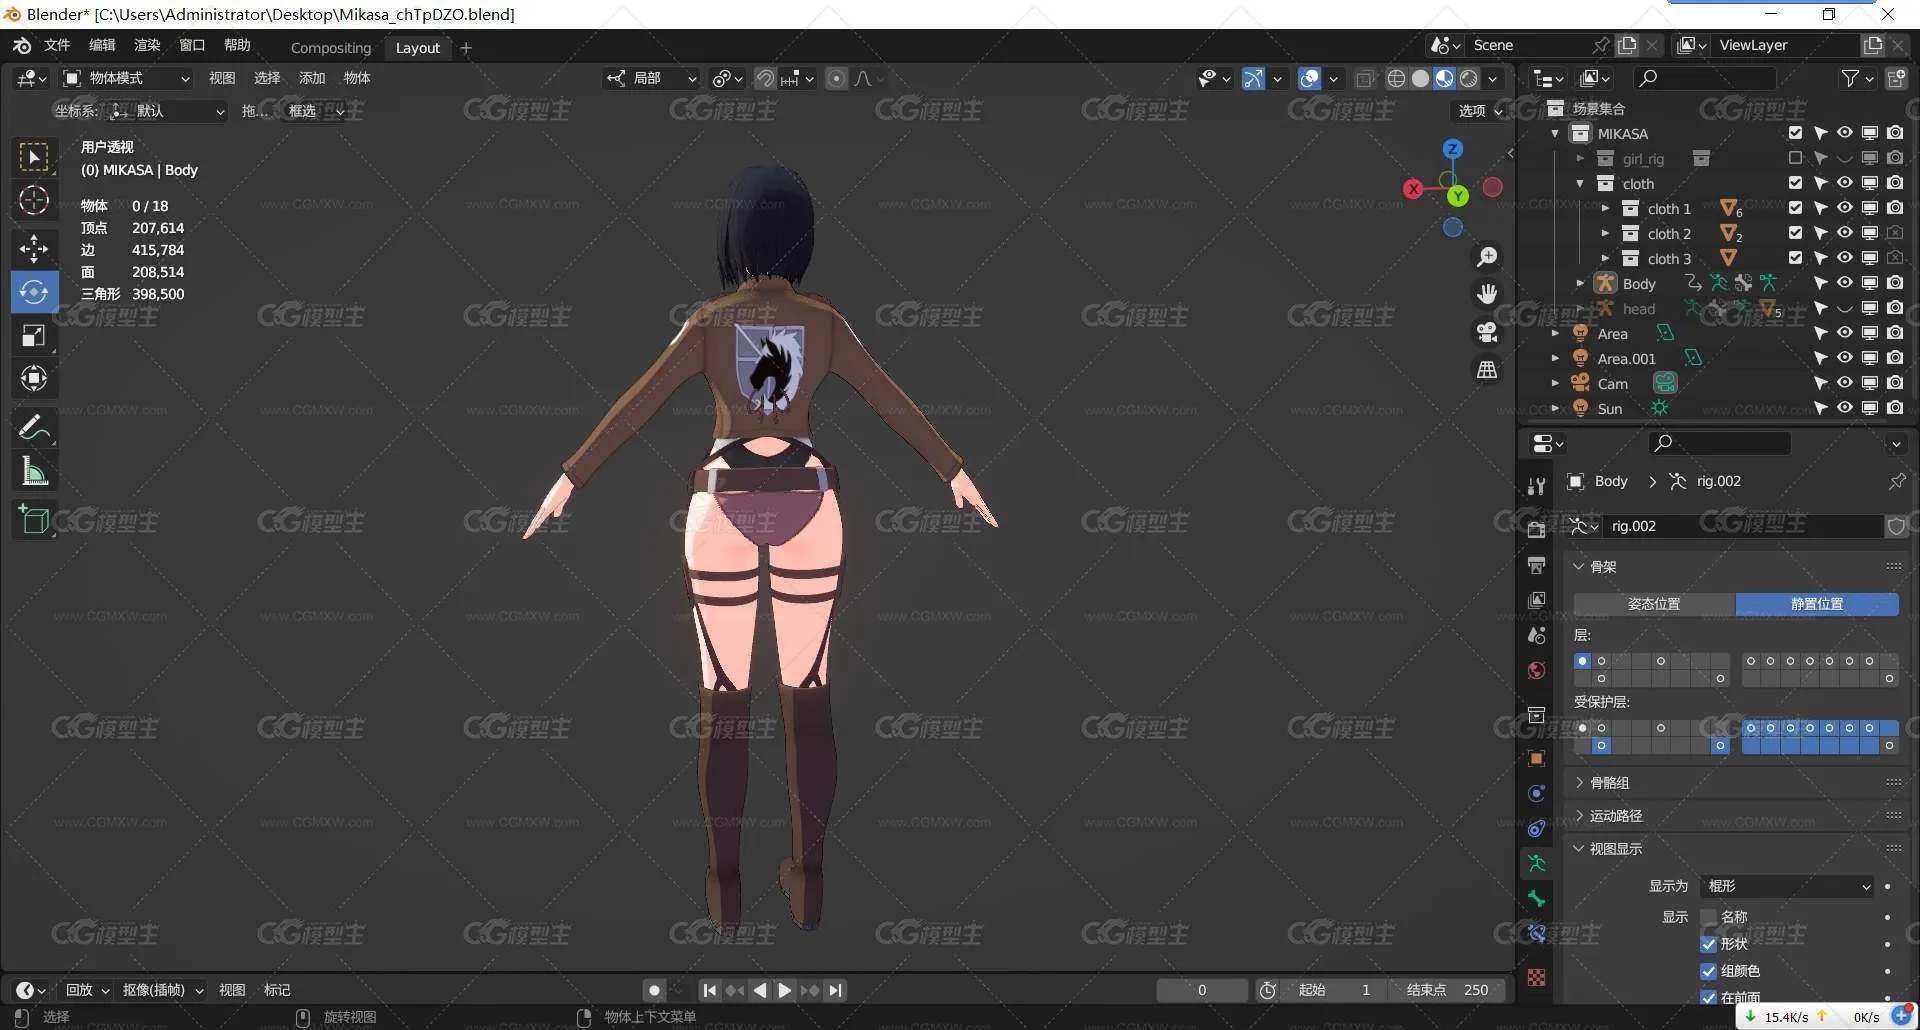Viewport: 1920px width, 1030px height.
Task: Open the 物体 menu in viewport header
Action: 357,78
